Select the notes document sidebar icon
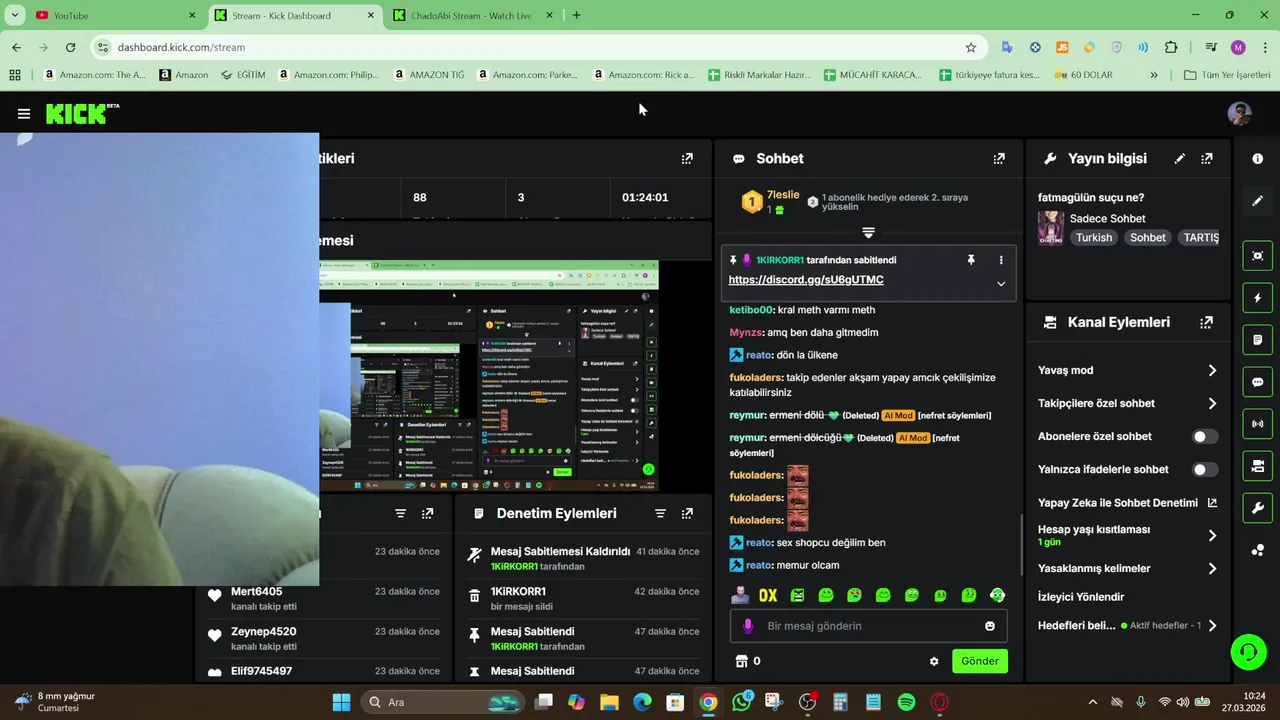 coord(1257,340)
